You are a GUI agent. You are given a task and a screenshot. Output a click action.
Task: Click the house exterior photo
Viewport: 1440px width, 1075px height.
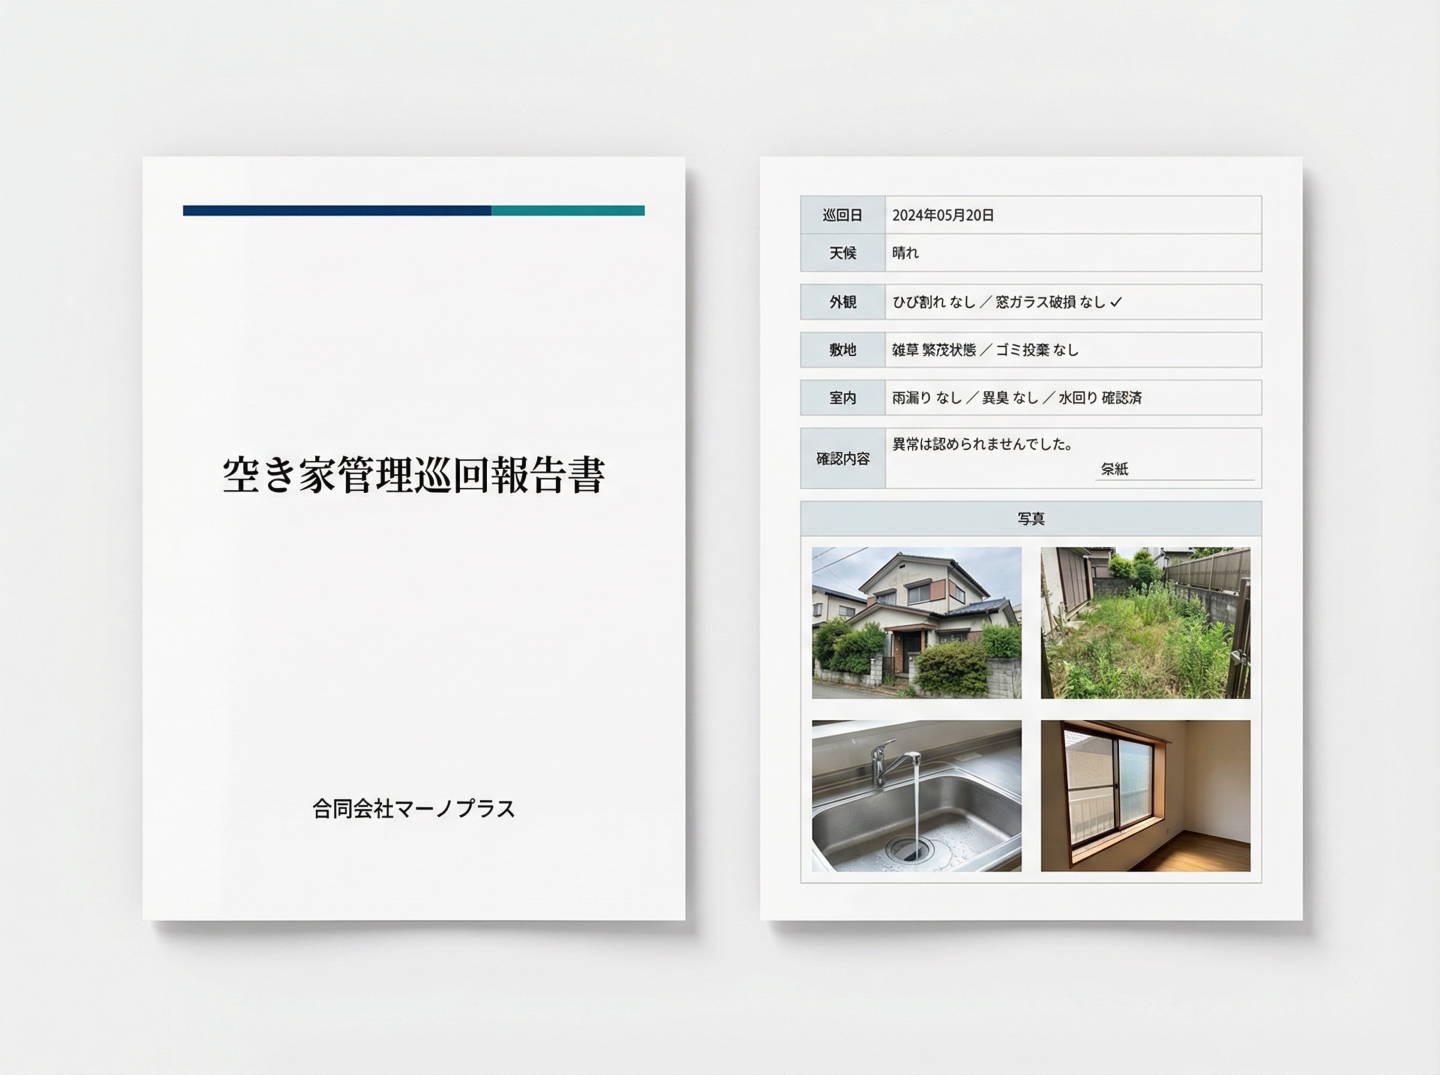click(916, 622)
